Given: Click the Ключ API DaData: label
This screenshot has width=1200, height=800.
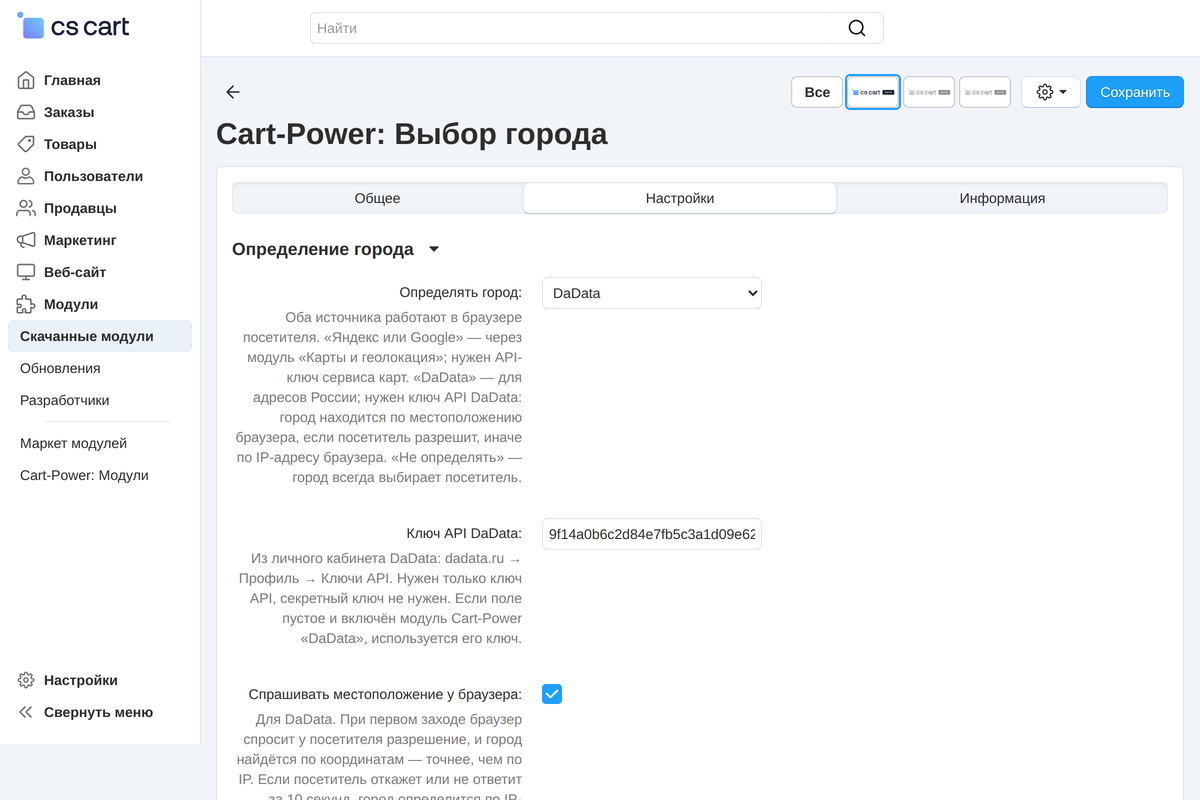Looking at the screenshot, I should point(464,533).
